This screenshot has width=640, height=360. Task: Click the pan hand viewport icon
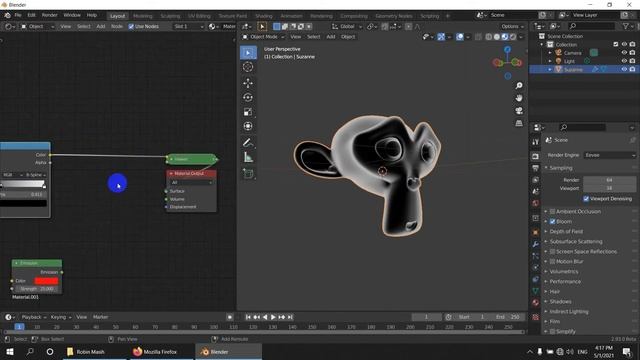pyautogui.click(x=519, y=98)
